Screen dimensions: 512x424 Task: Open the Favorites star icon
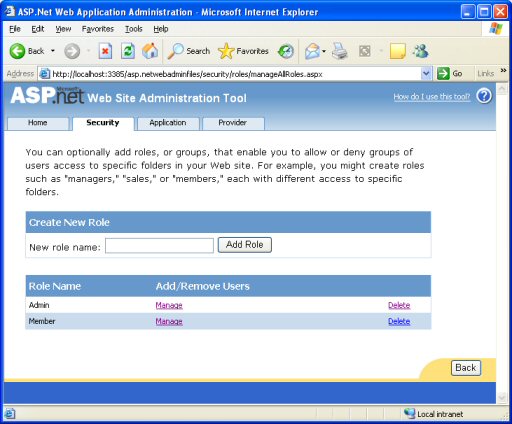pyautogui.click(x=226, y=51)
